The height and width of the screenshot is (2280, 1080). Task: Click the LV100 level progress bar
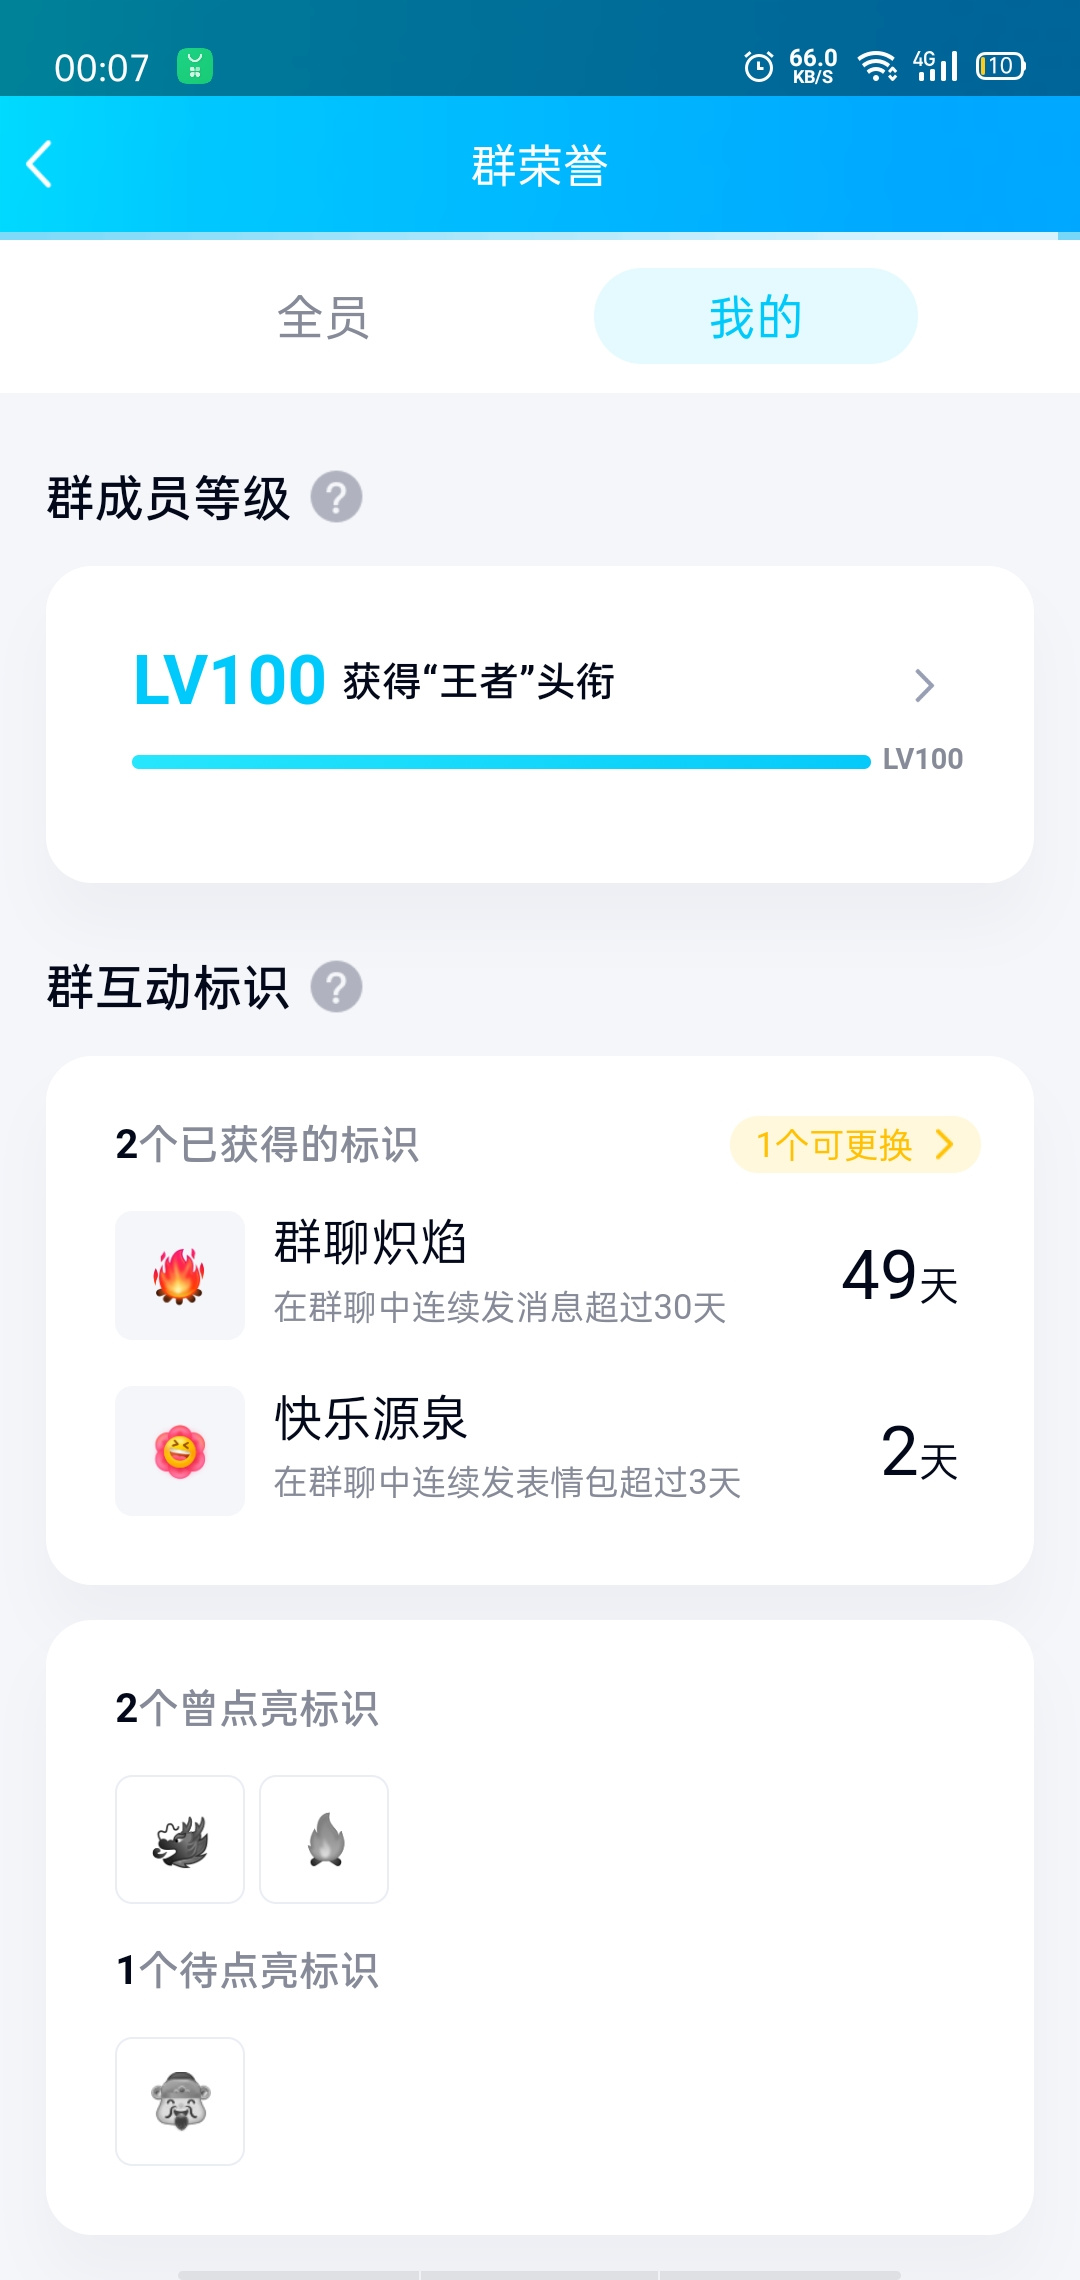coord(501,762)
